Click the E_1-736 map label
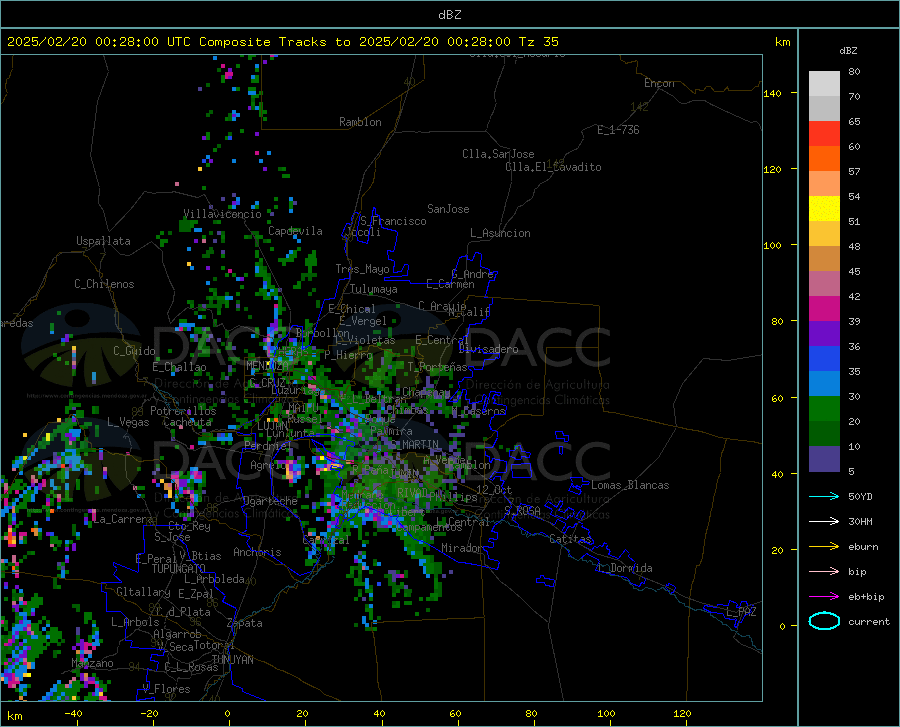 pyautogui.click(x=618, y=130)
